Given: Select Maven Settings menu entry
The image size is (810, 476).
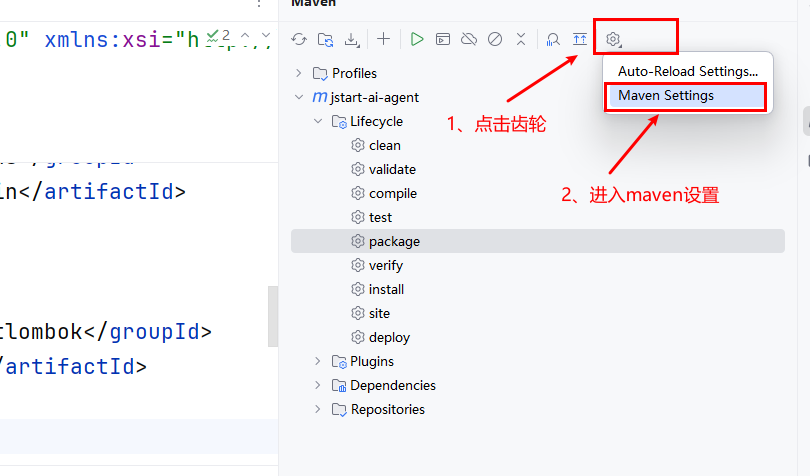Looking at the screenshot, I should [x=688, y=96].
